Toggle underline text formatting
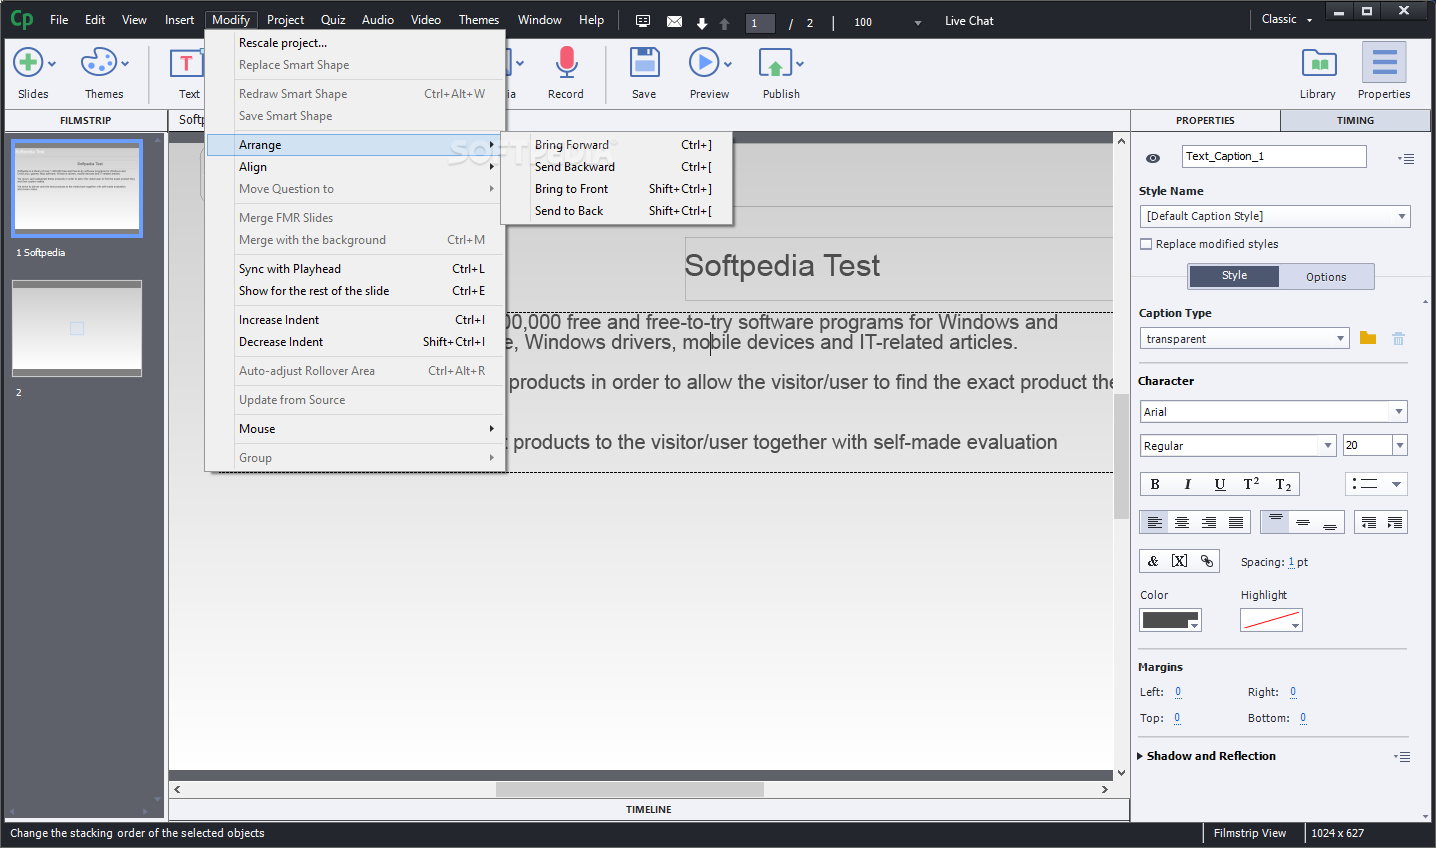 1219,484
